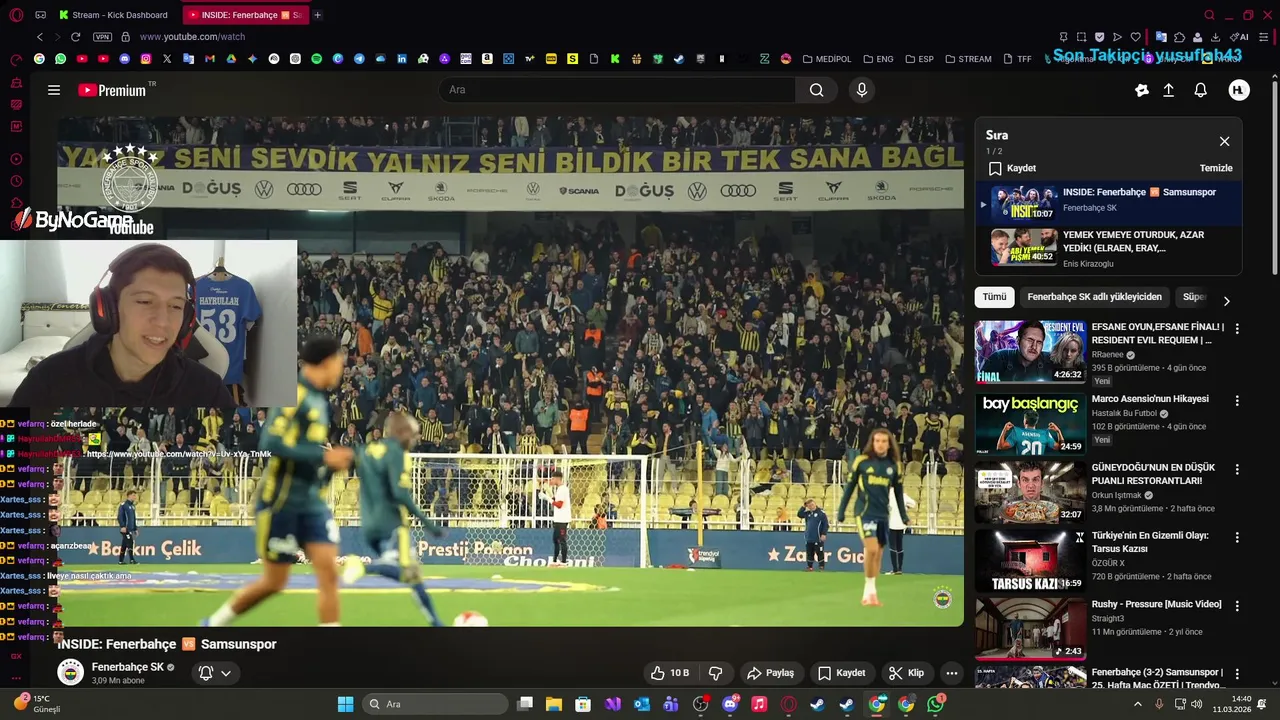Open Discord bookmark in bookmarks bar
Image resolution: width=1280 pixels, height=720 pixels.
point(125,59)
